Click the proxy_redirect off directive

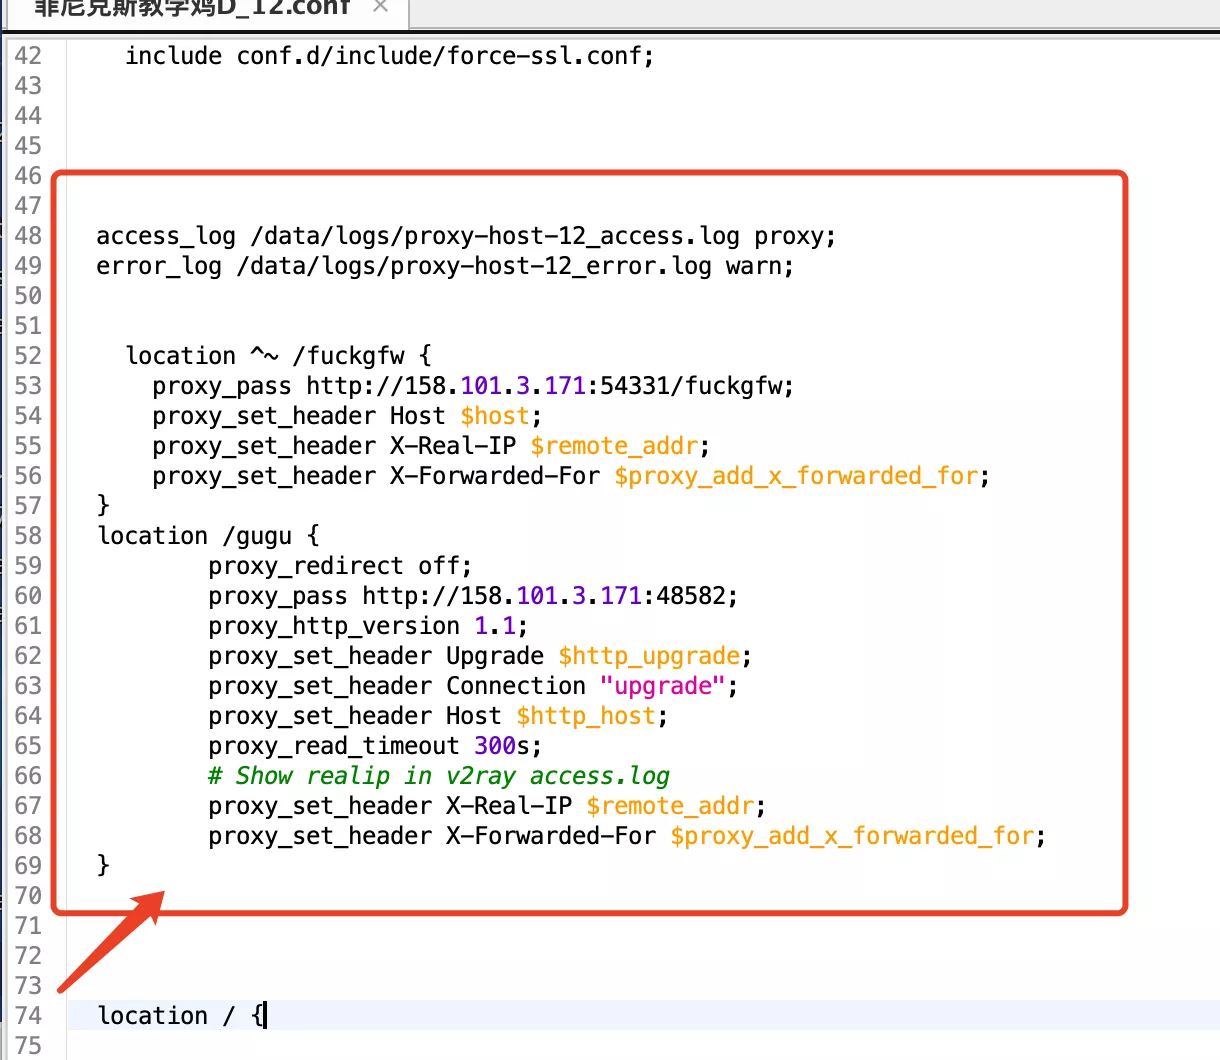click(339, 566)
